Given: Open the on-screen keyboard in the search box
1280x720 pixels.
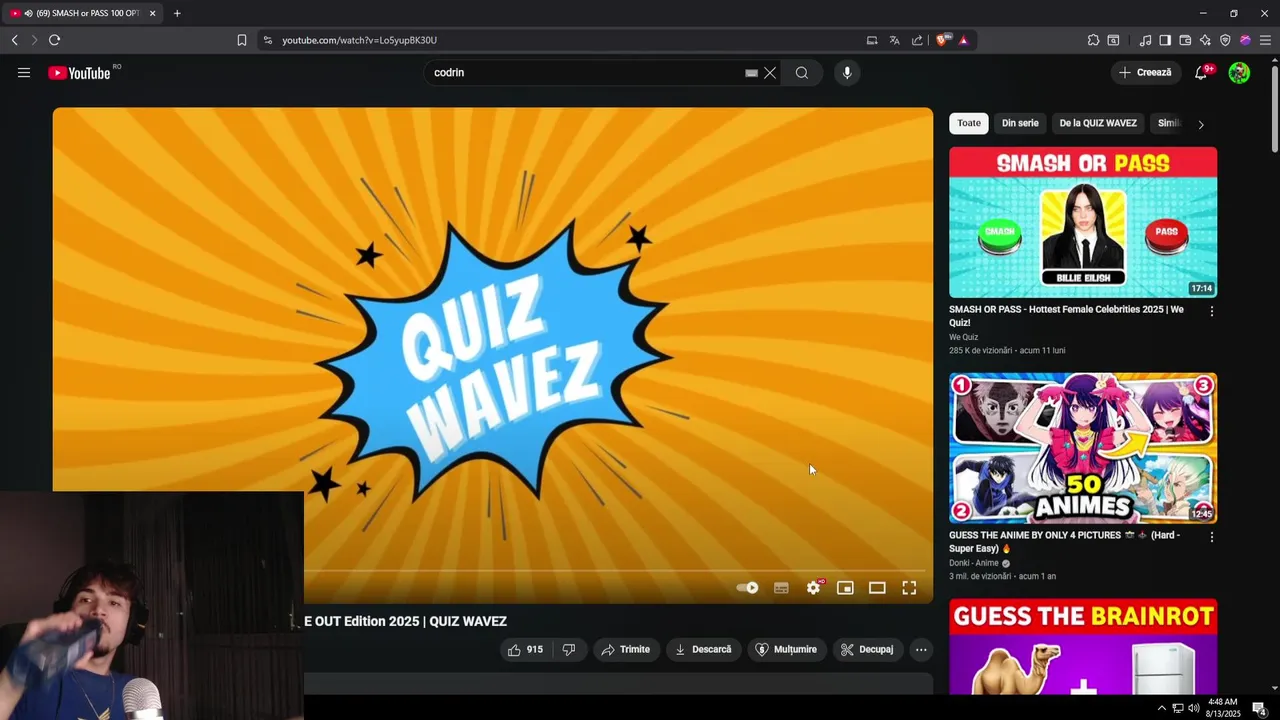Looking at the screenshot, I should point(751,73).
